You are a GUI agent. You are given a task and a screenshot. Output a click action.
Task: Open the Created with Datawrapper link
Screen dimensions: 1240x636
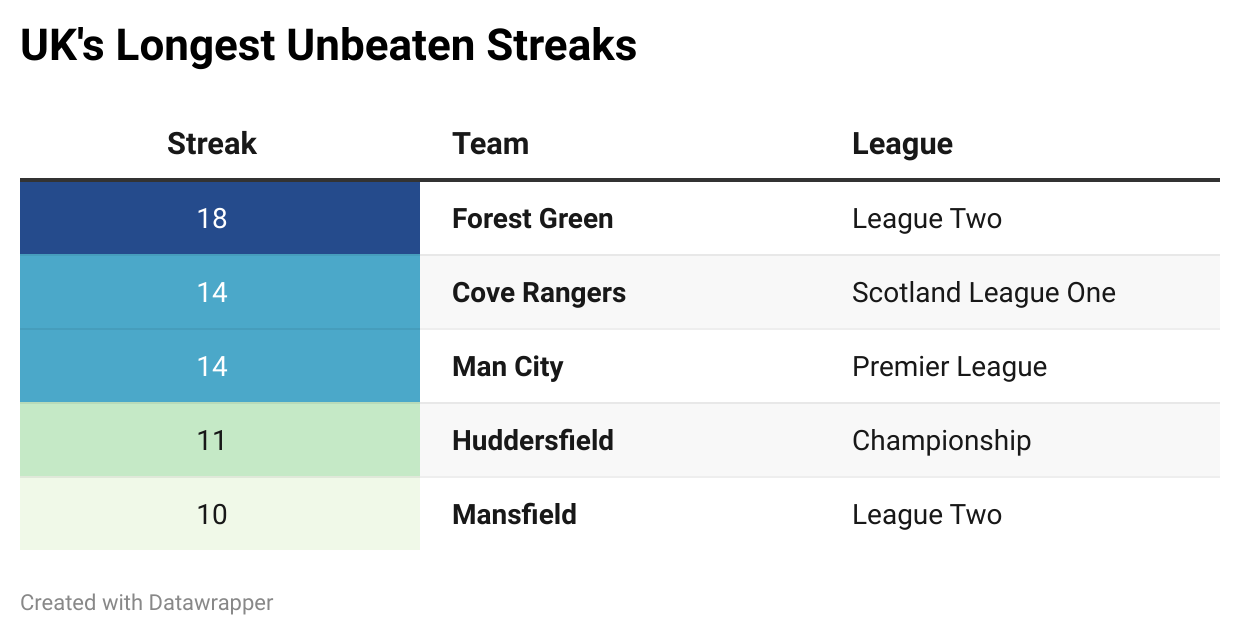[x=147, y=602]
